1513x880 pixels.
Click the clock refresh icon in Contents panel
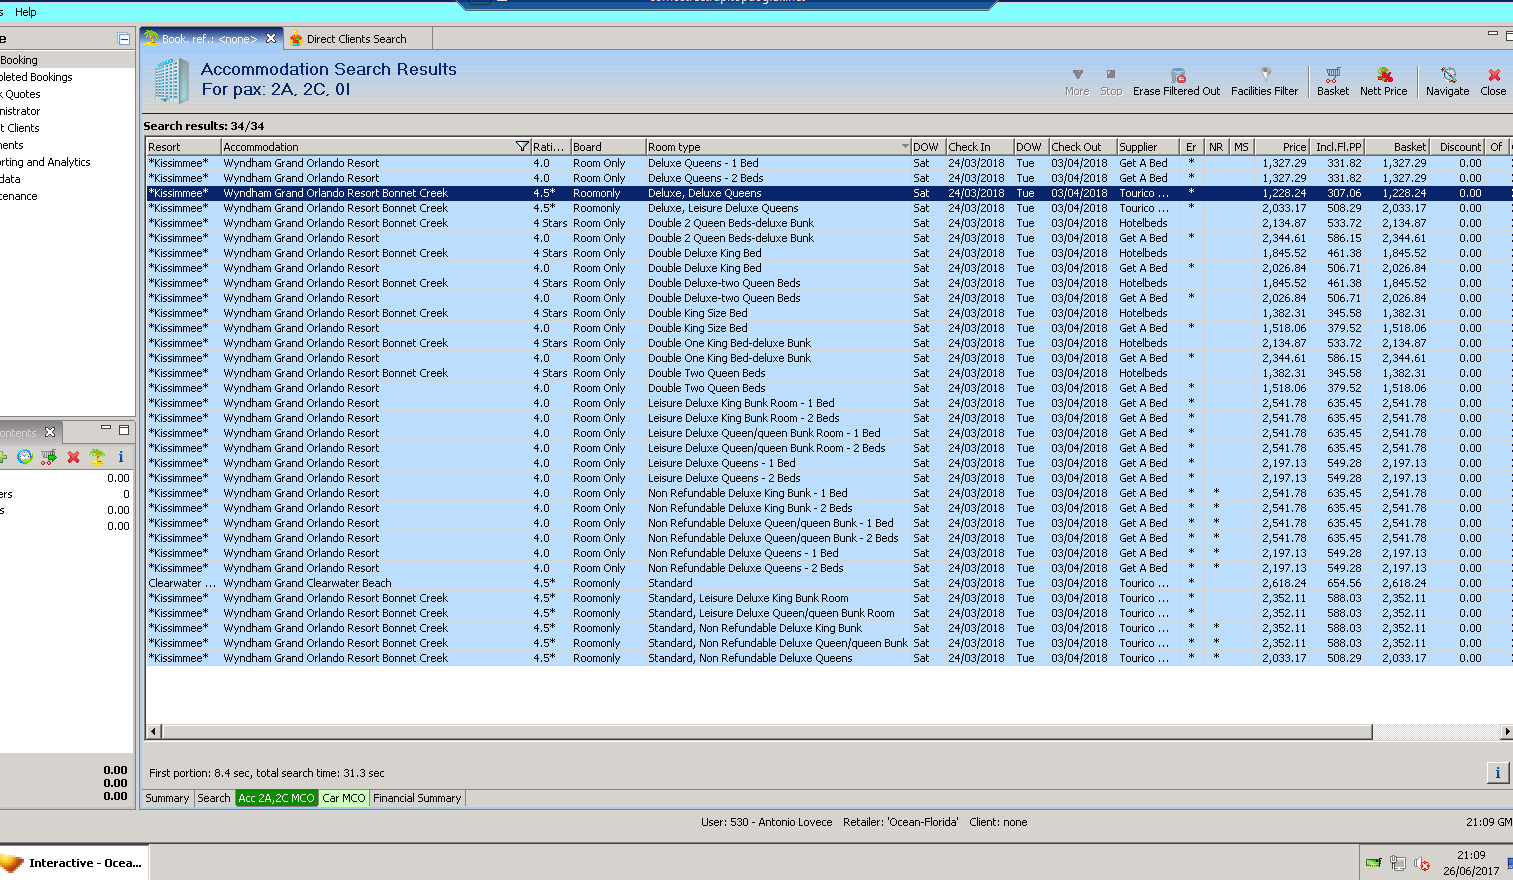pyautogui.click(x=25, y=457)
